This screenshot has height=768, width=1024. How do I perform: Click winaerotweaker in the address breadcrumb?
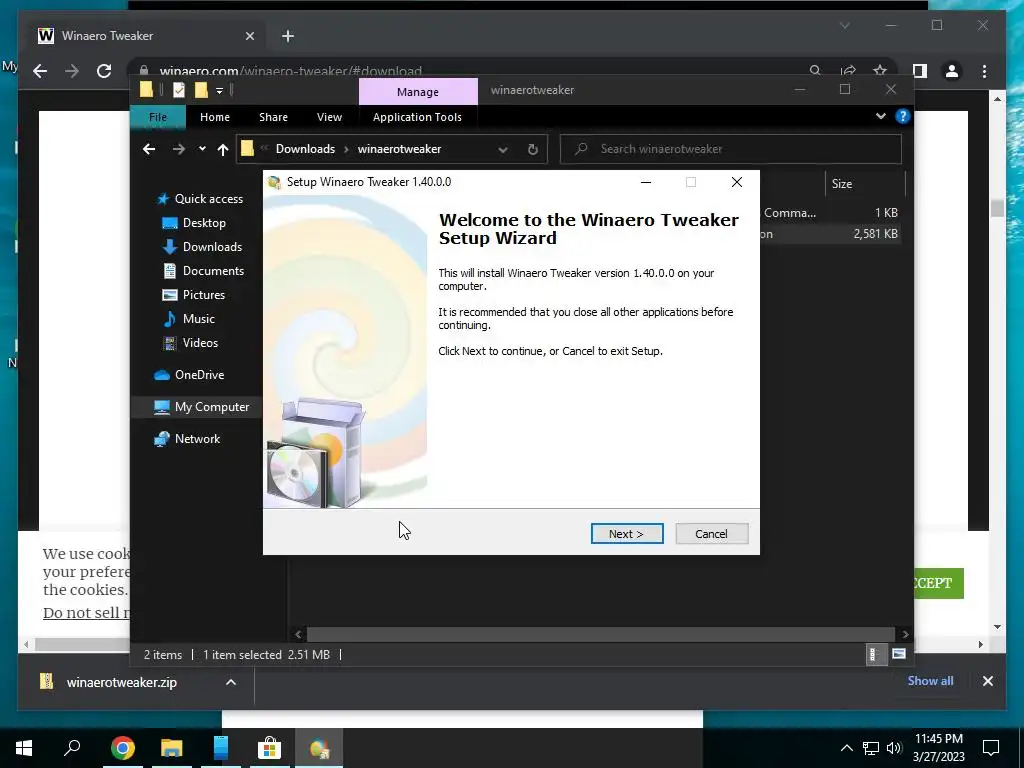point(399,149)
